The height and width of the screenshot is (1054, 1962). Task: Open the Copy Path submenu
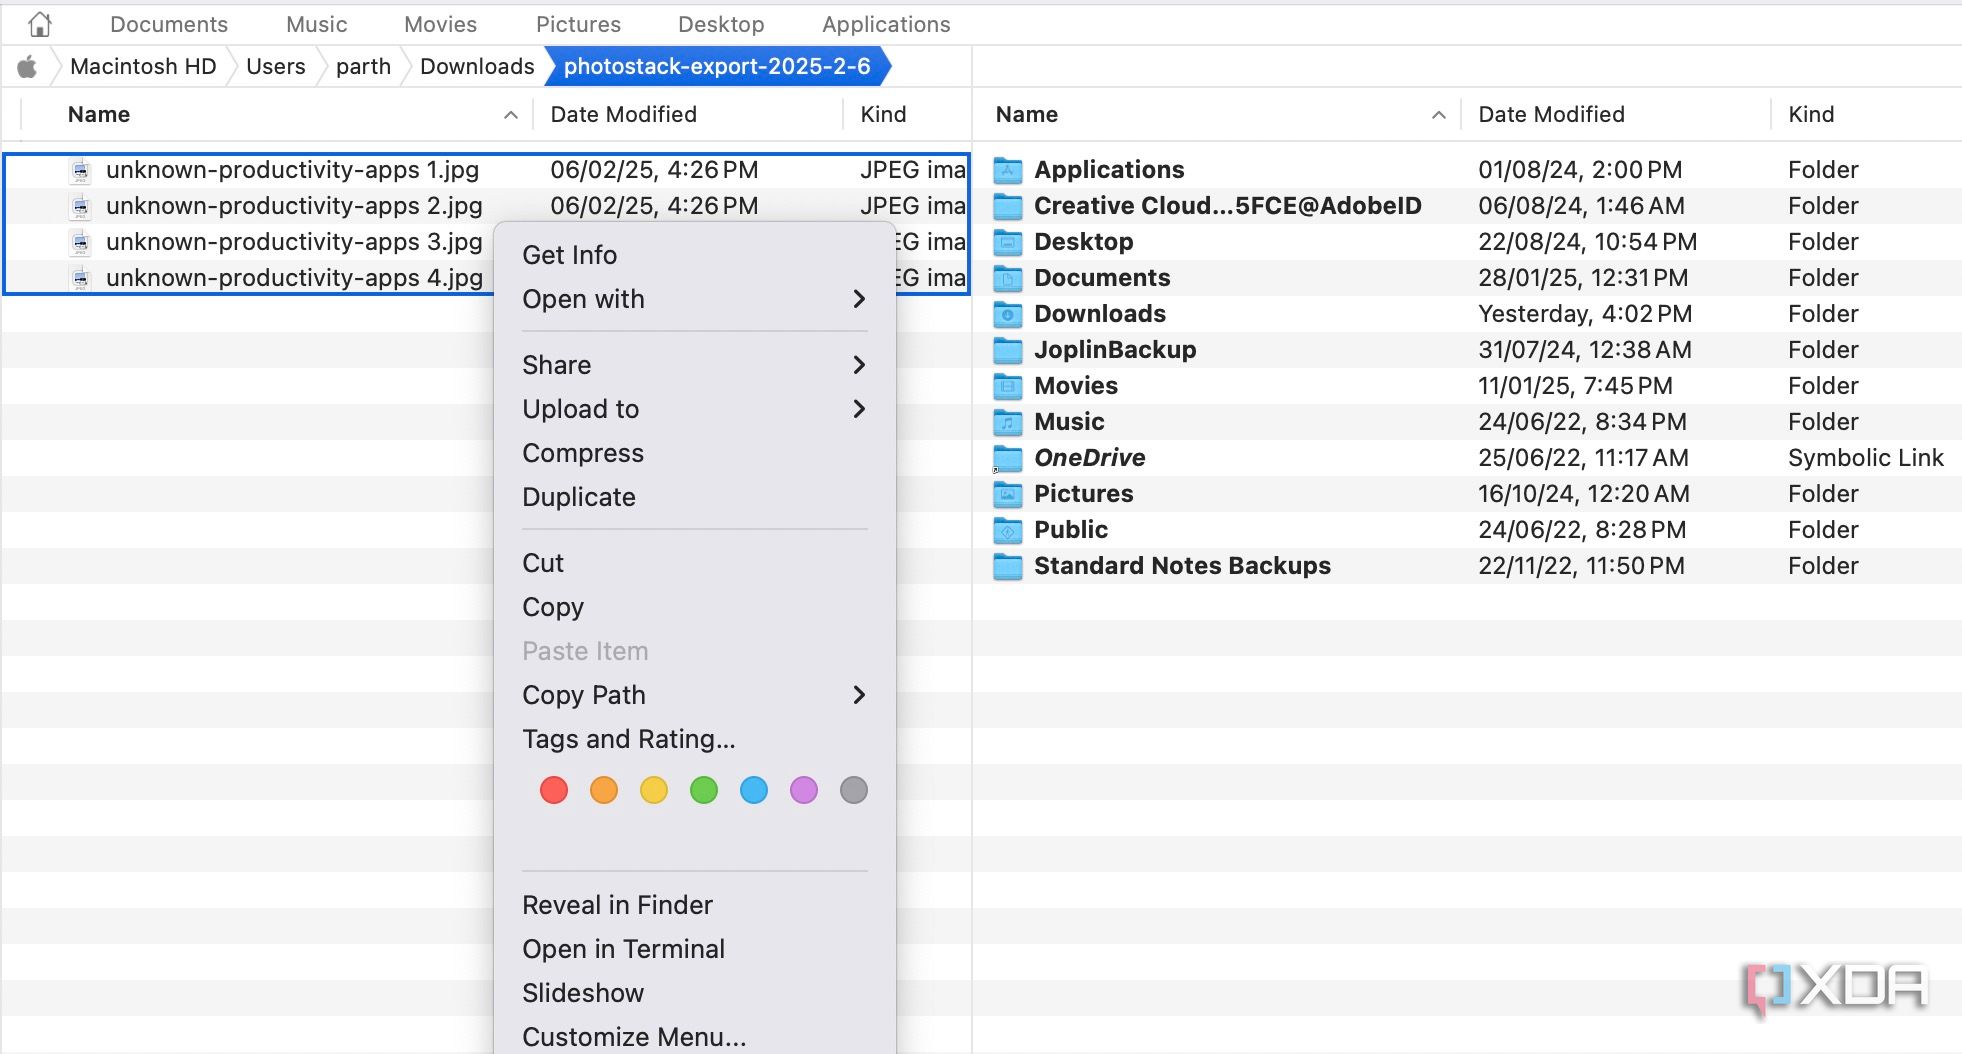[x=858, y=695]
